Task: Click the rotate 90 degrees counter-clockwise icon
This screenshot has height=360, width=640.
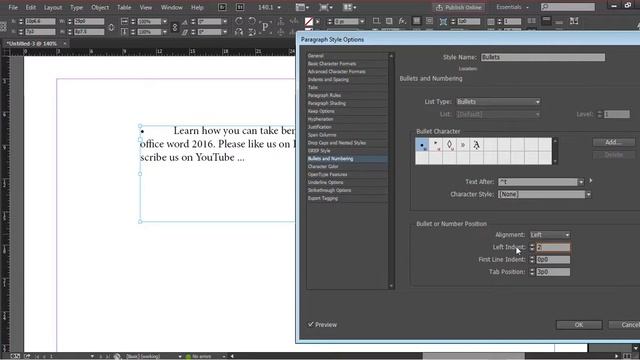Action: [252, 21]
